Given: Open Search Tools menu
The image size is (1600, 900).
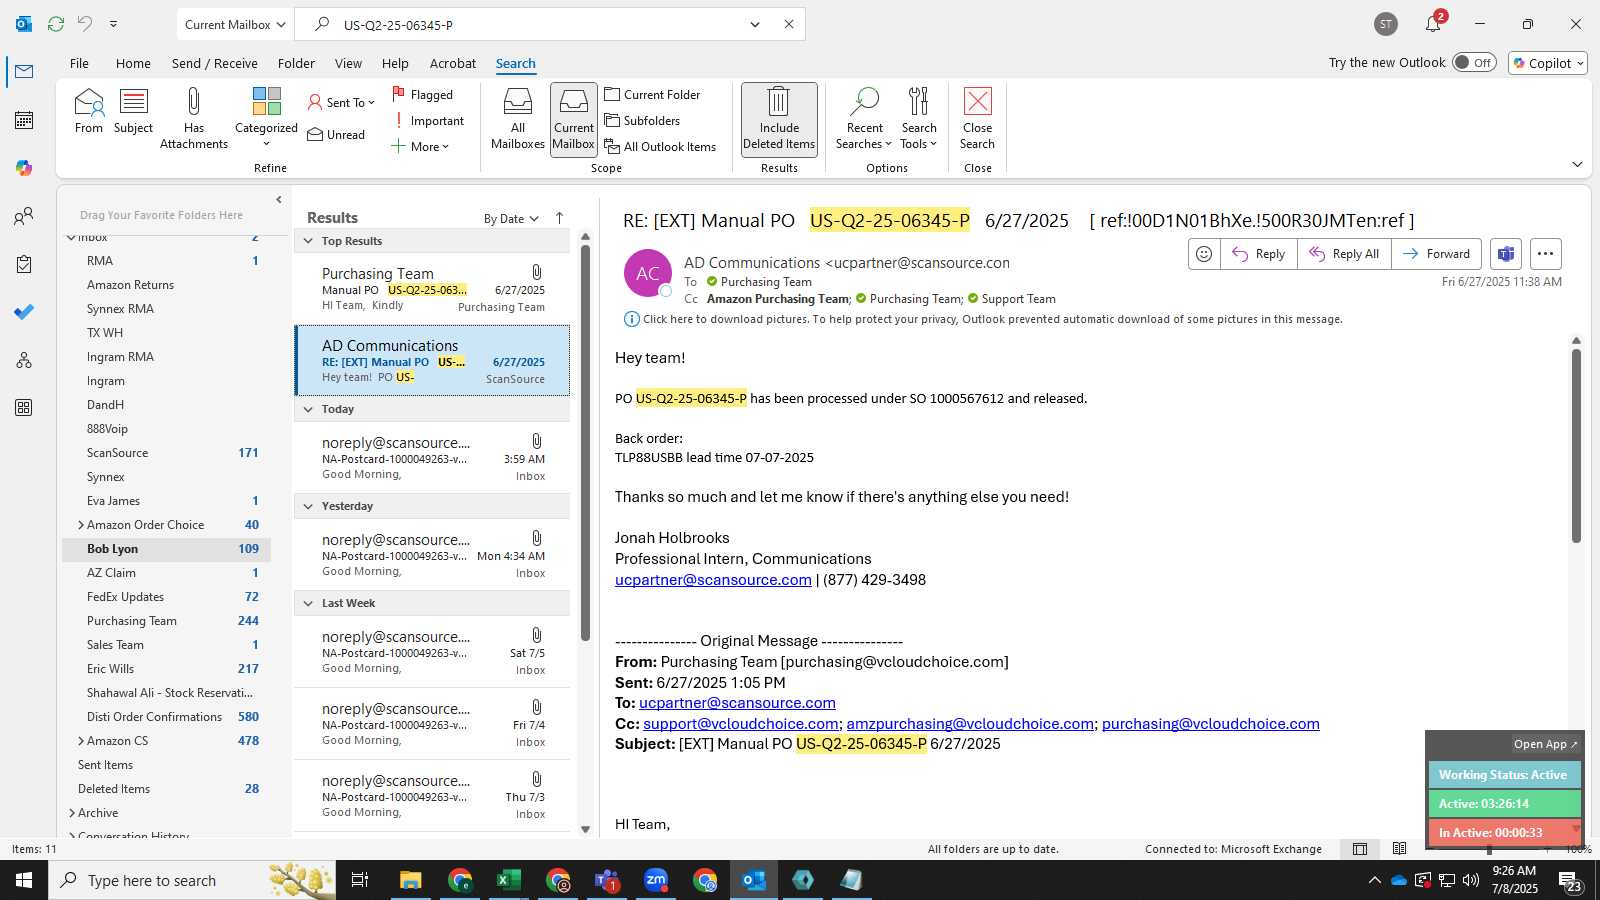Looking at the screenshot, I should click(x=919, y=118).
